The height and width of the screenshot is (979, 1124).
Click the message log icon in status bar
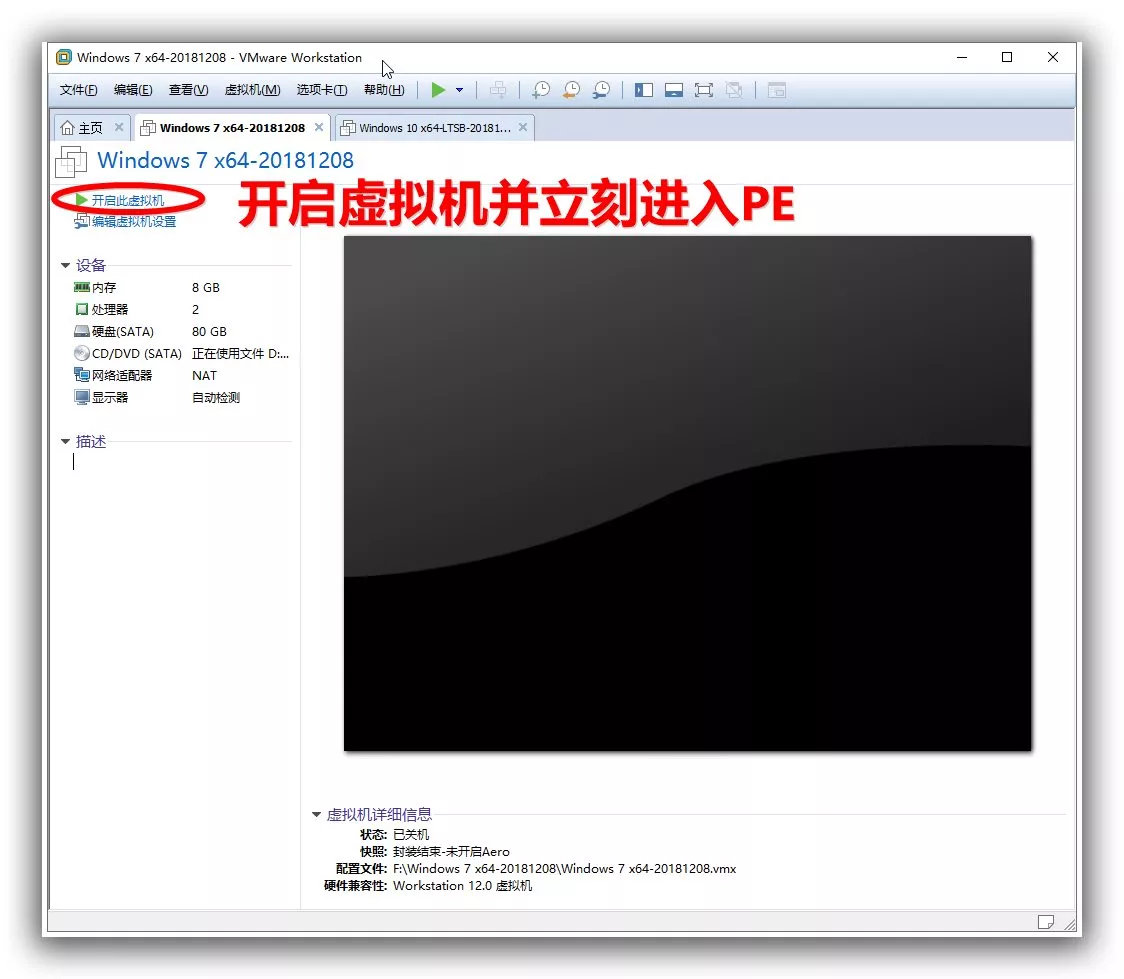click(1046, 922)
